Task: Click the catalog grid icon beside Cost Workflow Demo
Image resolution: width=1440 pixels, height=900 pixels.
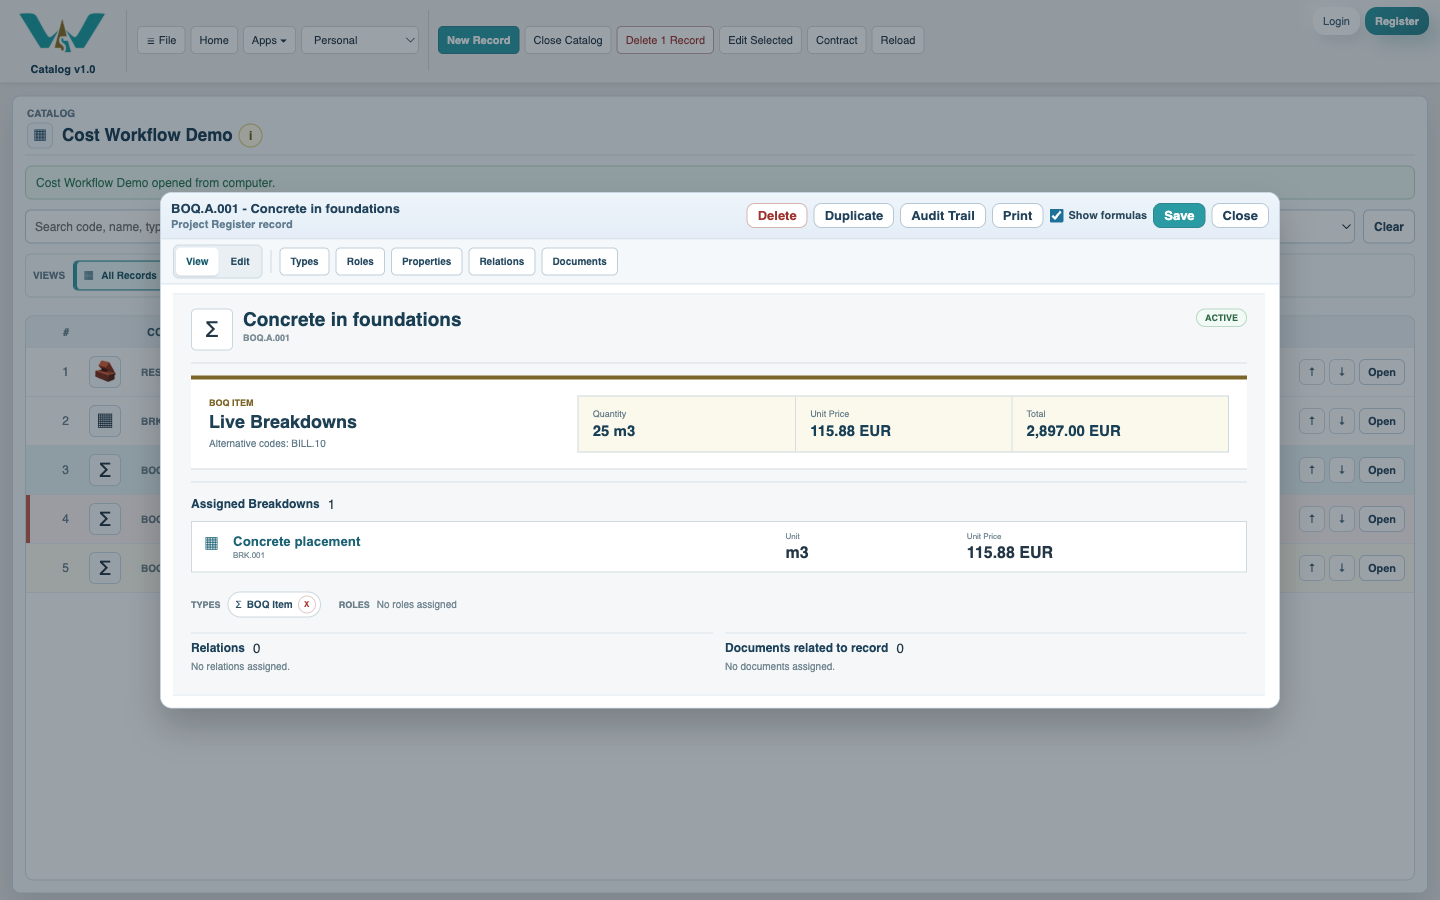Action: pyautogui.click(x=40, y=135)
